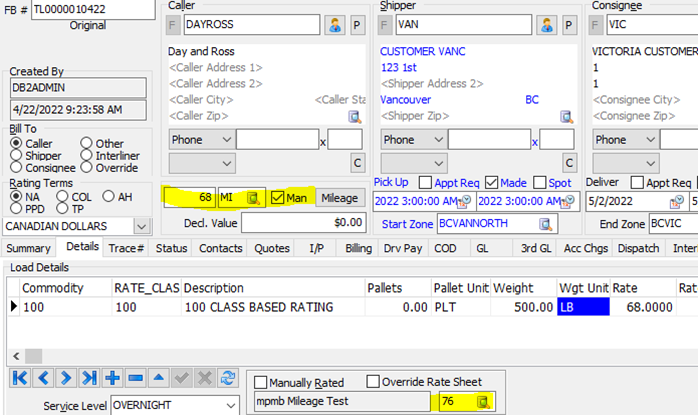The width and height of the screenshot is (698, 415).
Task: Switch to Contacts tab
Action: (x=221, y=248)
